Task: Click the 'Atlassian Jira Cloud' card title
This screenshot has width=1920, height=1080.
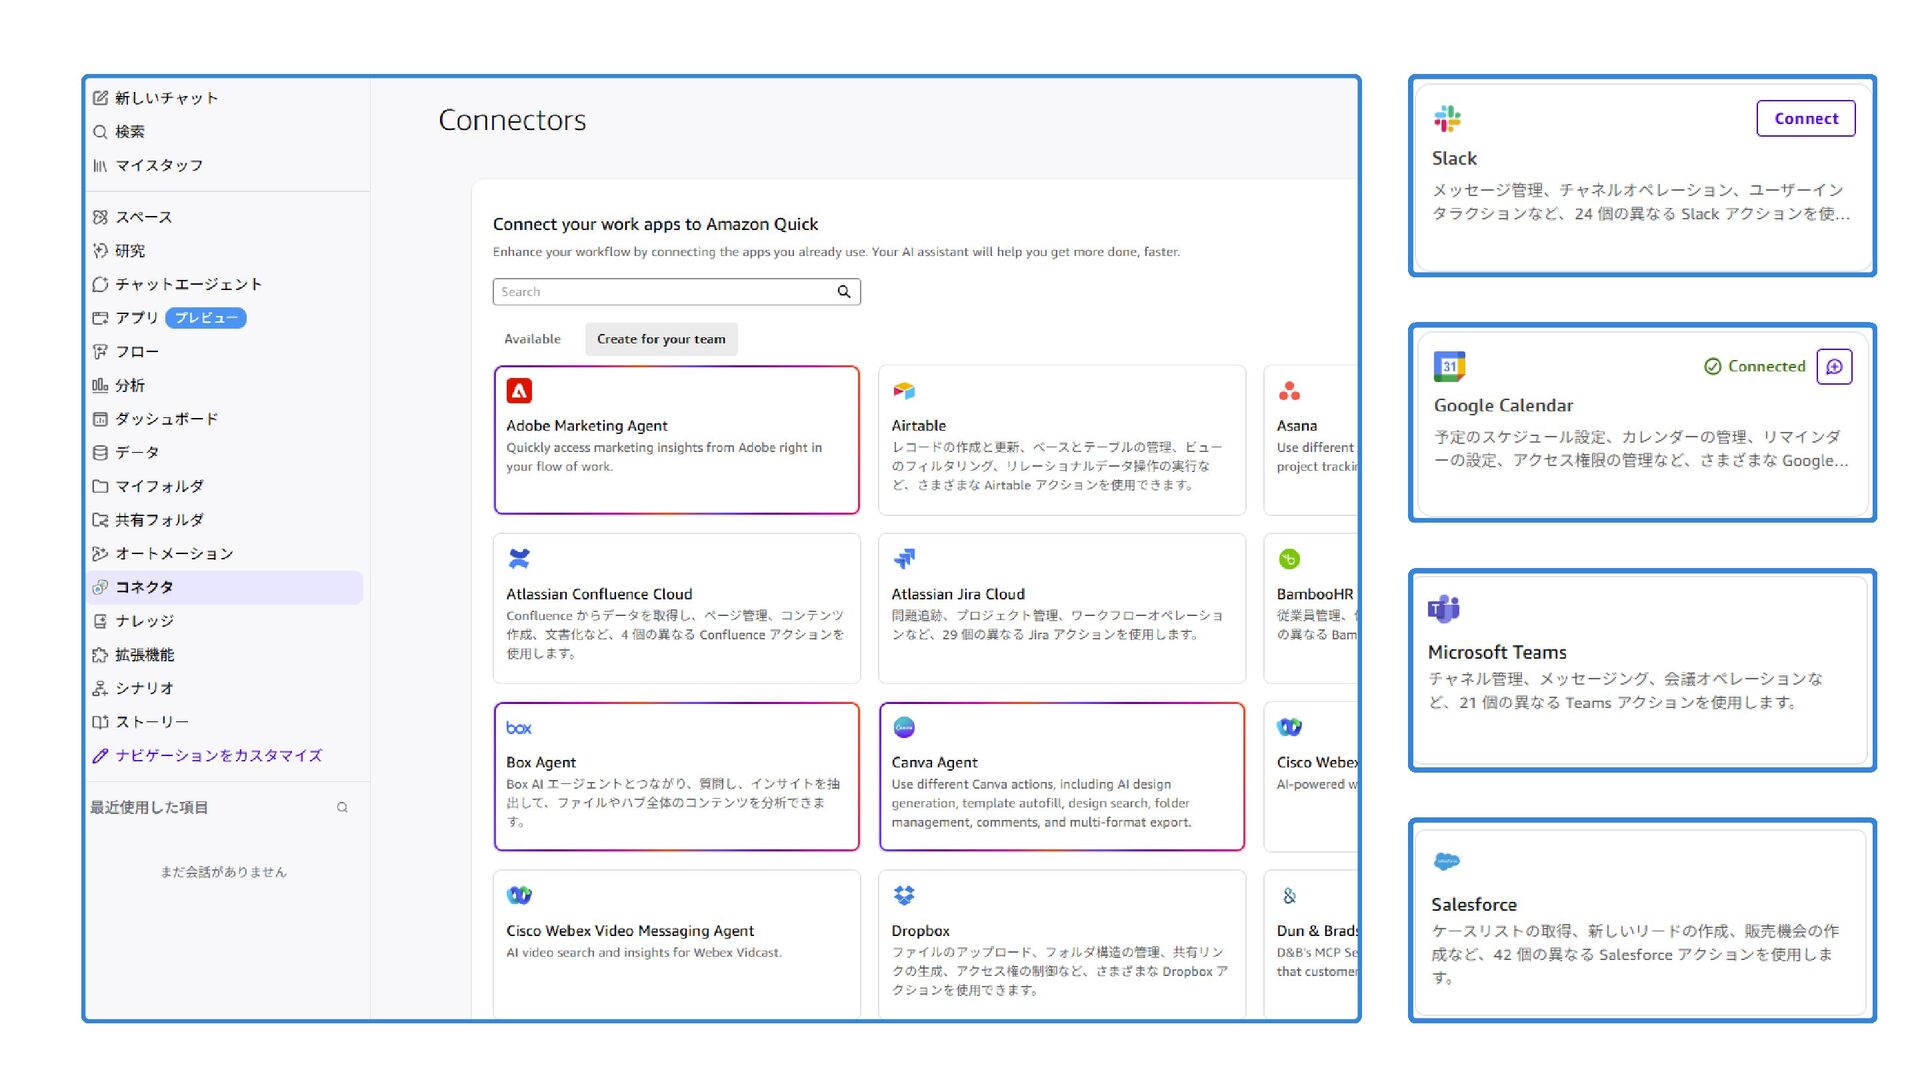Action: click(x=958, y=595)
